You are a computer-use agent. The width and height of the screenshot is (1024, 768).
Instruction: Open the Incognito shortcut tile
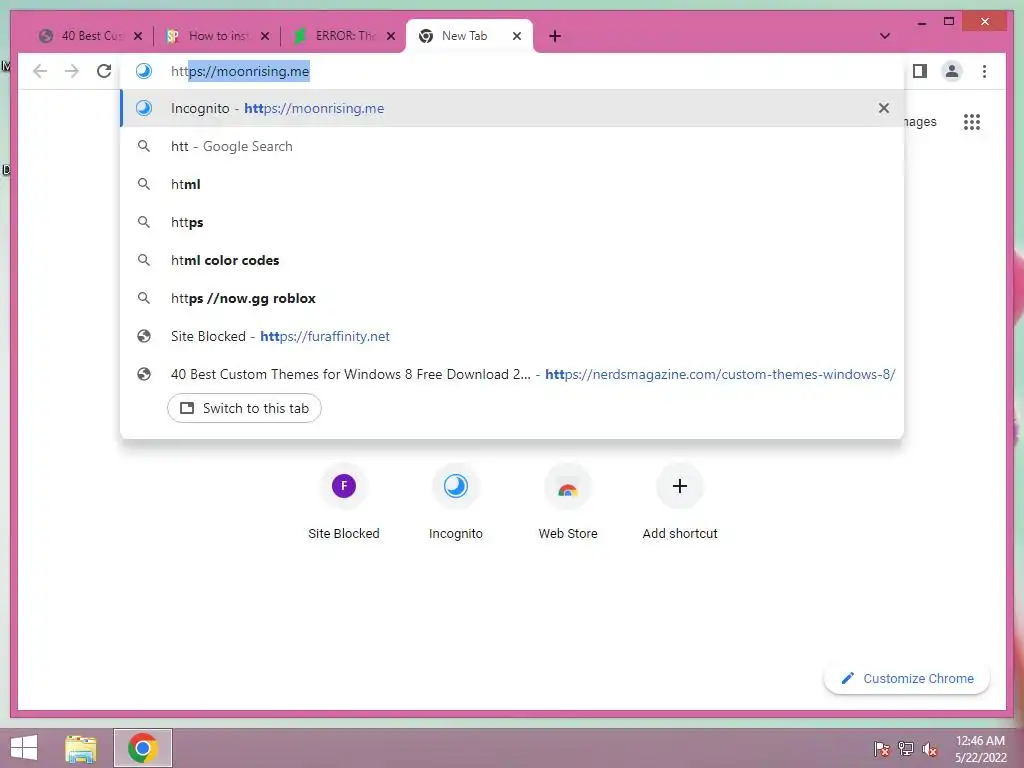[x=455, y=502]
